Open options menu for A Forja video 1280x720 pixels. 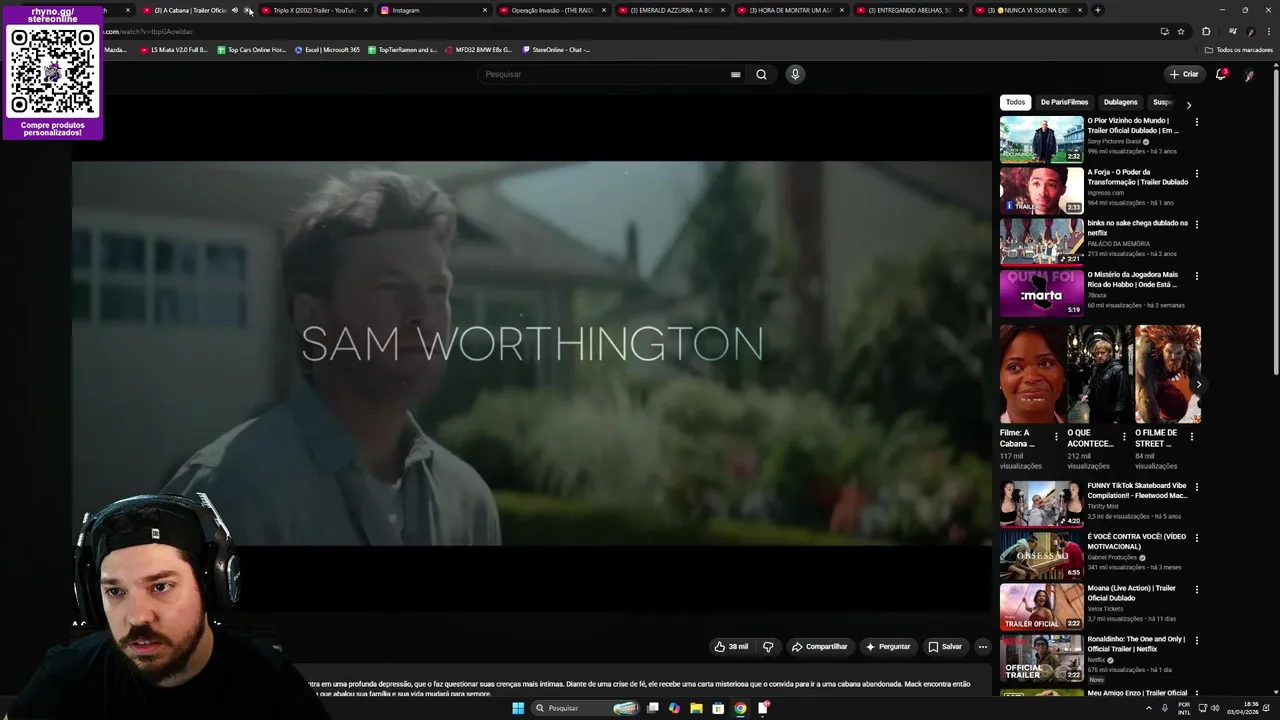pyautogui.click(x=1196, y=173)
